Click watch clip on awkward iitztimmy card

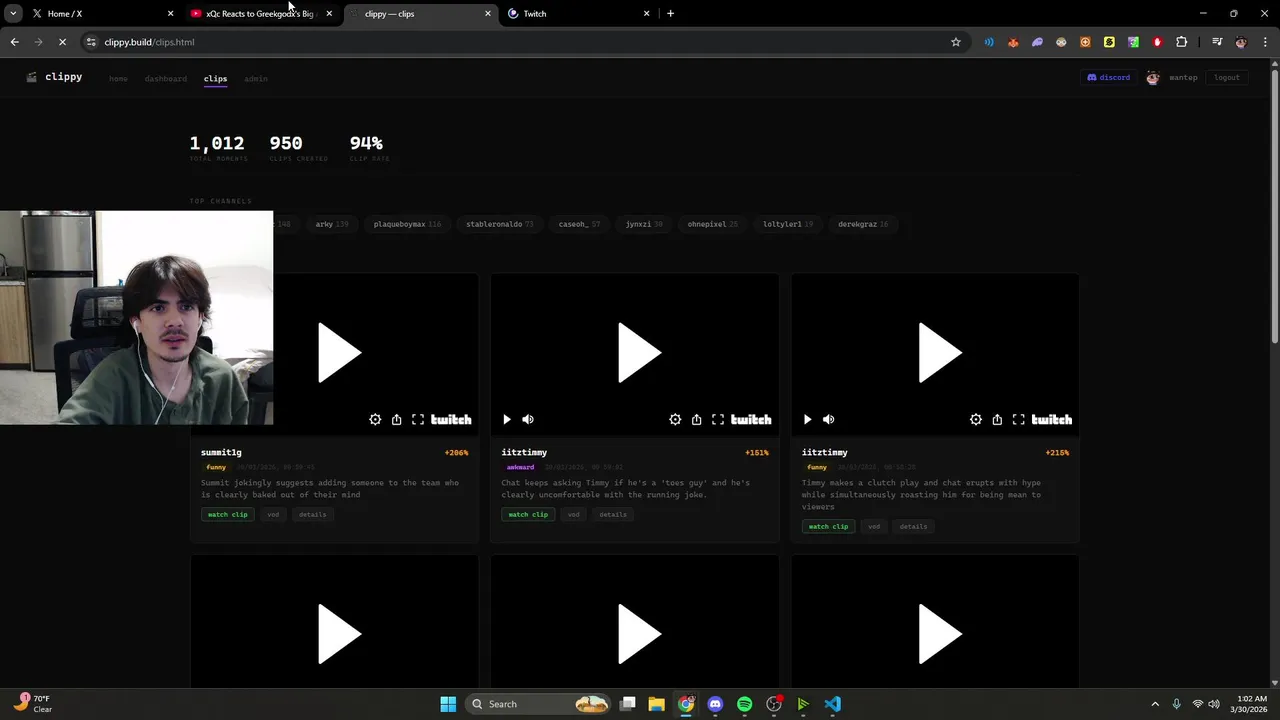pos(528,515)
